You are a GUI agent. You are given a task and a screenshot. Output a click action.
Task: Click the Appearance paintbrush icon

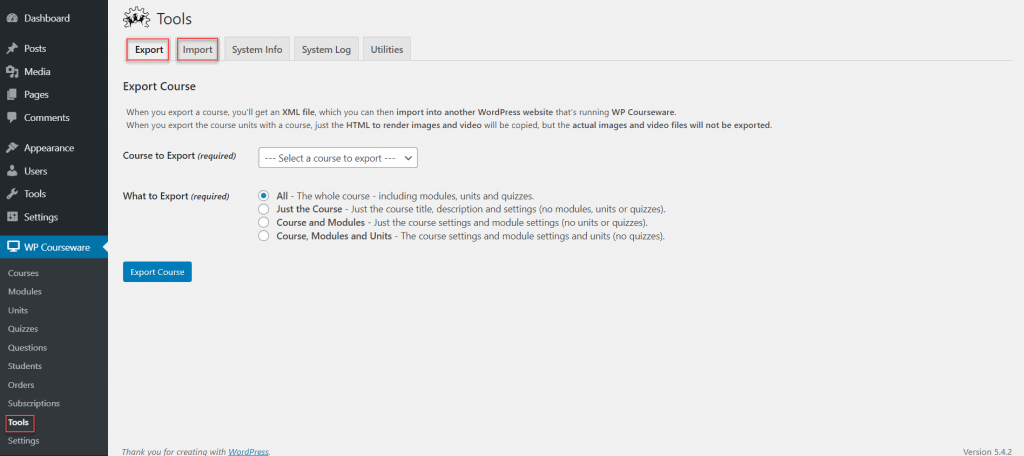(12, 148)
